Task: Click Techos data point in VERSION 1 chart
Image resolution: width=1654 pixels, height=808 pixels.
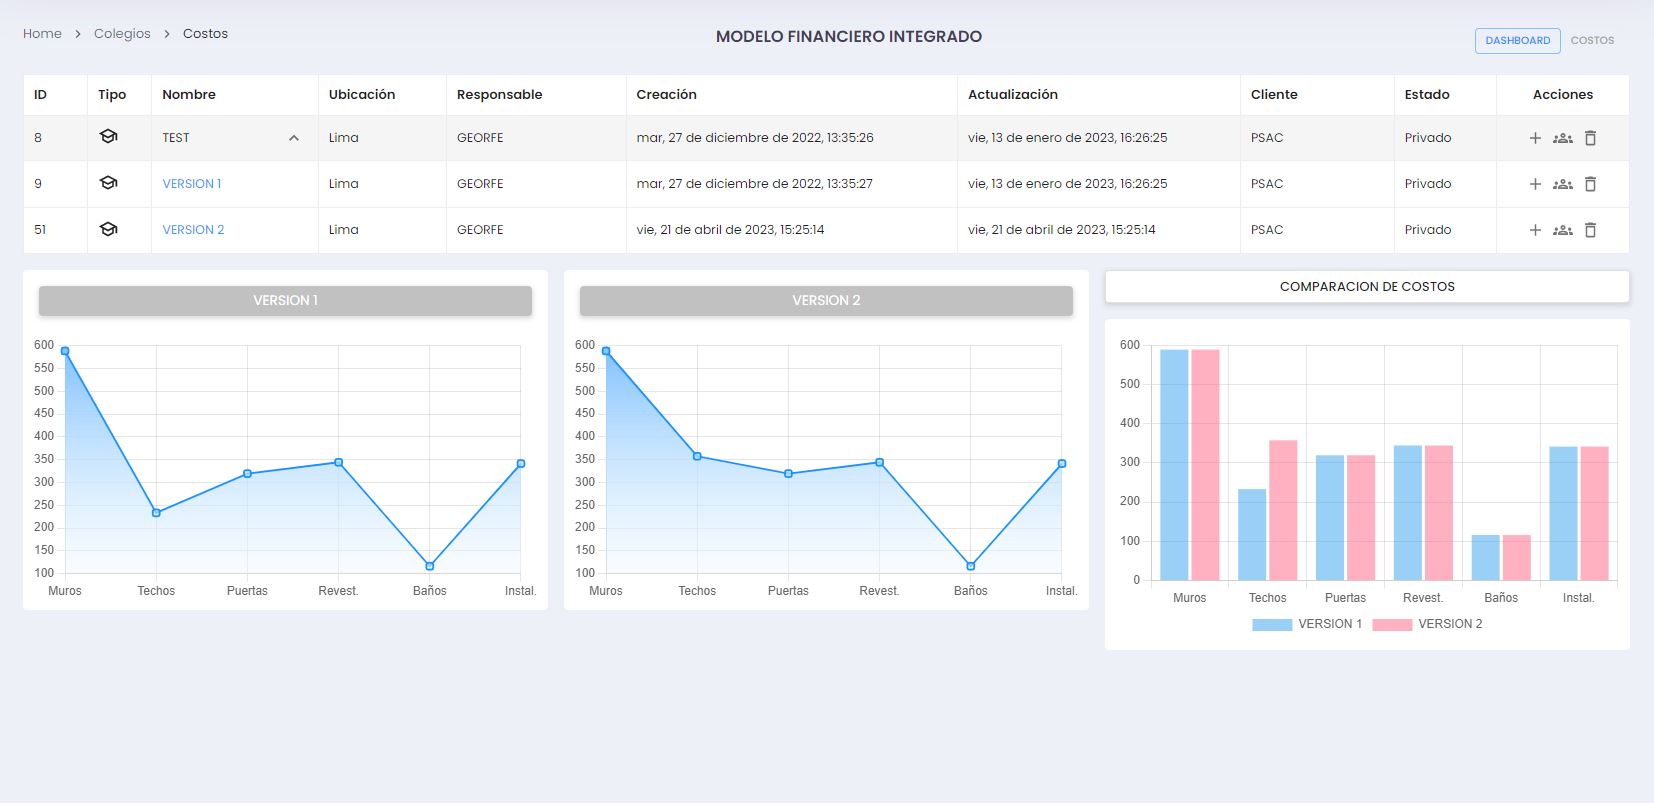Action: (x=156, y=513)
